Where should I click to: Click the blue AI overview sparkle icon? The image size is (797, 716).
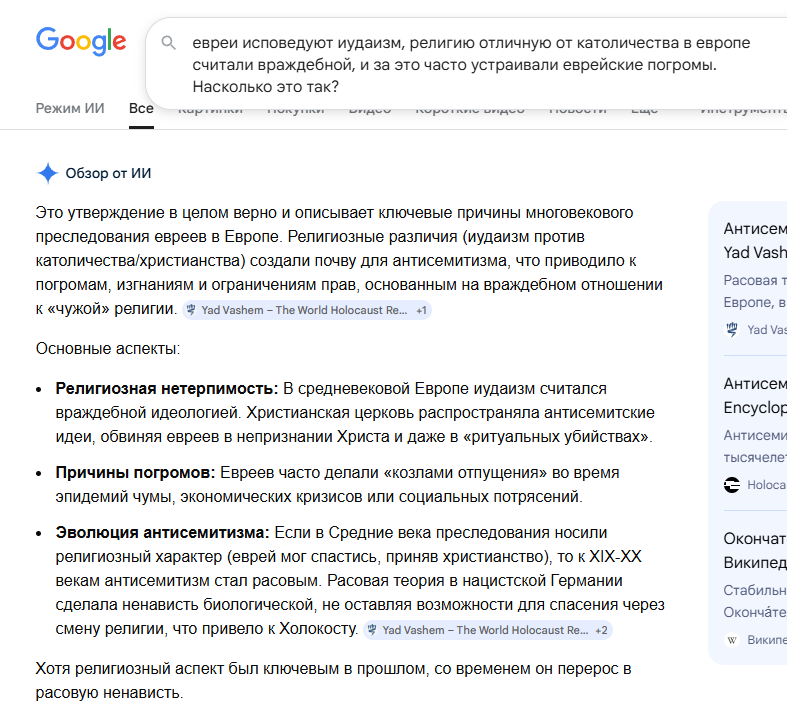(x=47, y=173)
